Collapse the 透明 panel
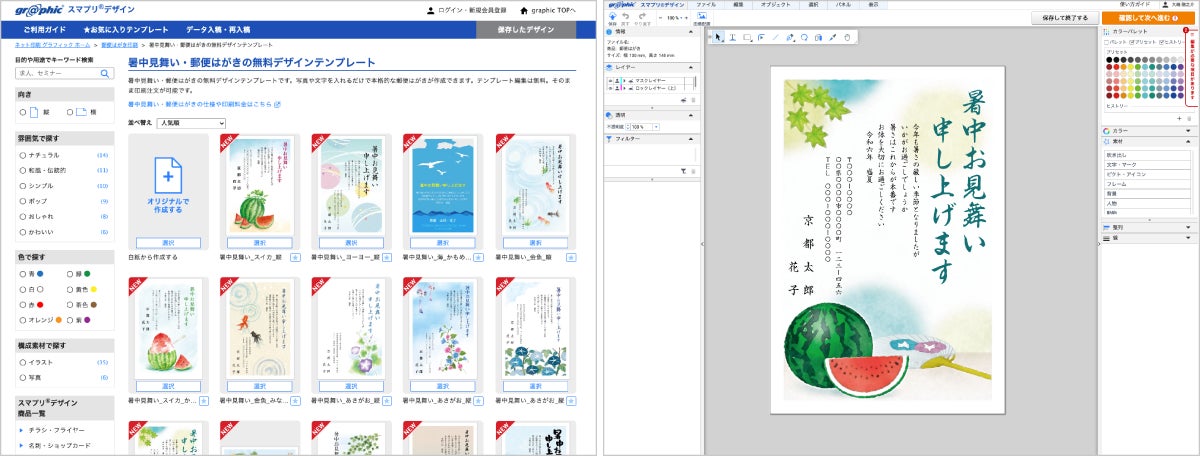This screenshot has width=1200, height=456. 691,115
